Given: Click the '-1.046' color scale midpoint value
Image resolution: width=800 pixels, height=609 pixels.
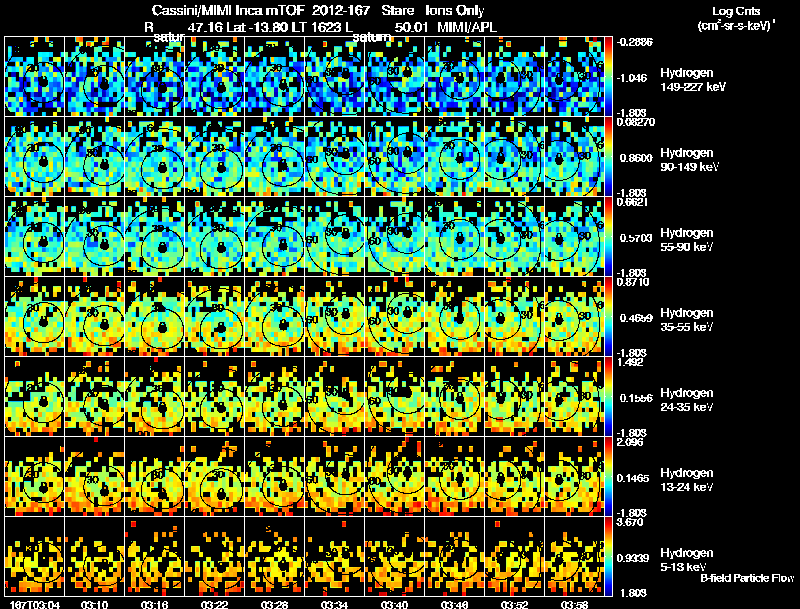Looking at the screenshot, I should pos(632,78).
